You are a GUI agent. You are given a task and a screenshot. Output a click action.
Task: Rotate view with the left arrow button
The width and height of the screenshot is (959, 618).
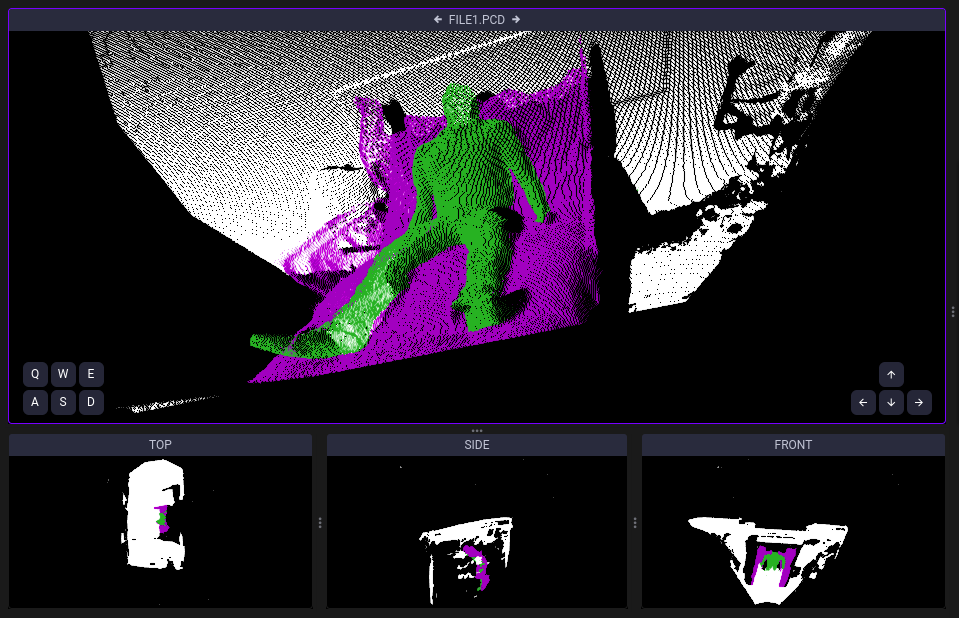(863, 403)
